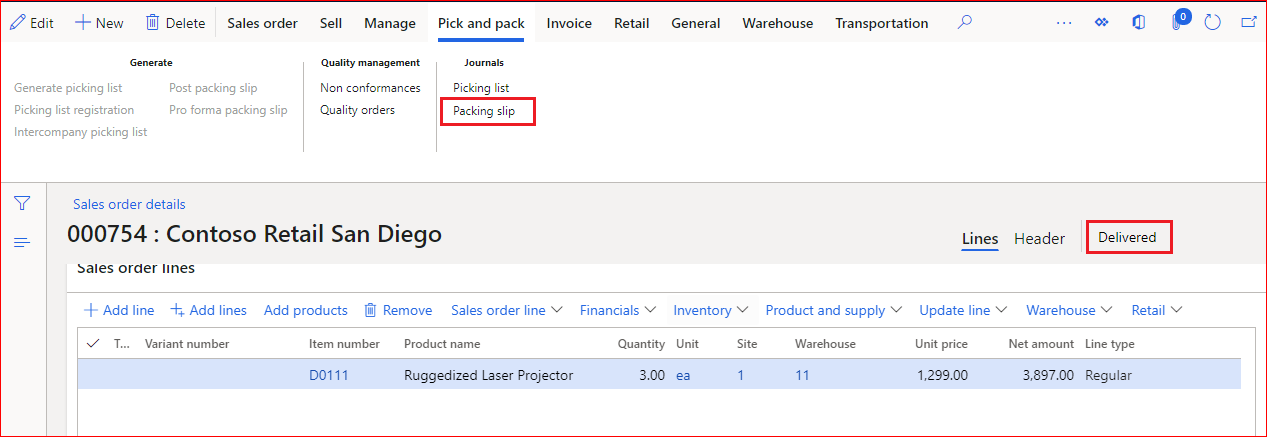Click the quantity 3.00 cell
Viewport: 1267px width, 437px height.
click(651, 376)
